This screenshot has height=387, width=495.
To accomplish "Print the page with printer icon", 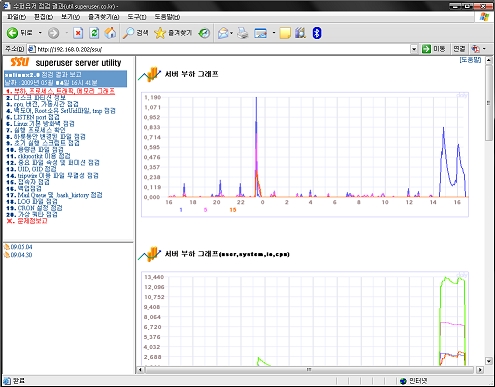I will [243, 33].
